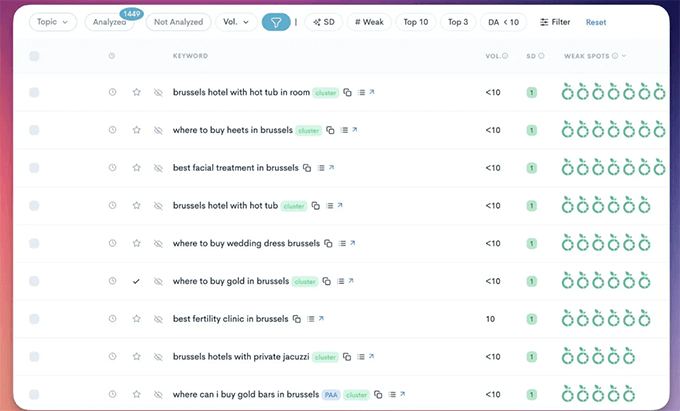
Task: Tick checkbox for 'where to buy gold in brussels'
Action: tap(34, 281)
